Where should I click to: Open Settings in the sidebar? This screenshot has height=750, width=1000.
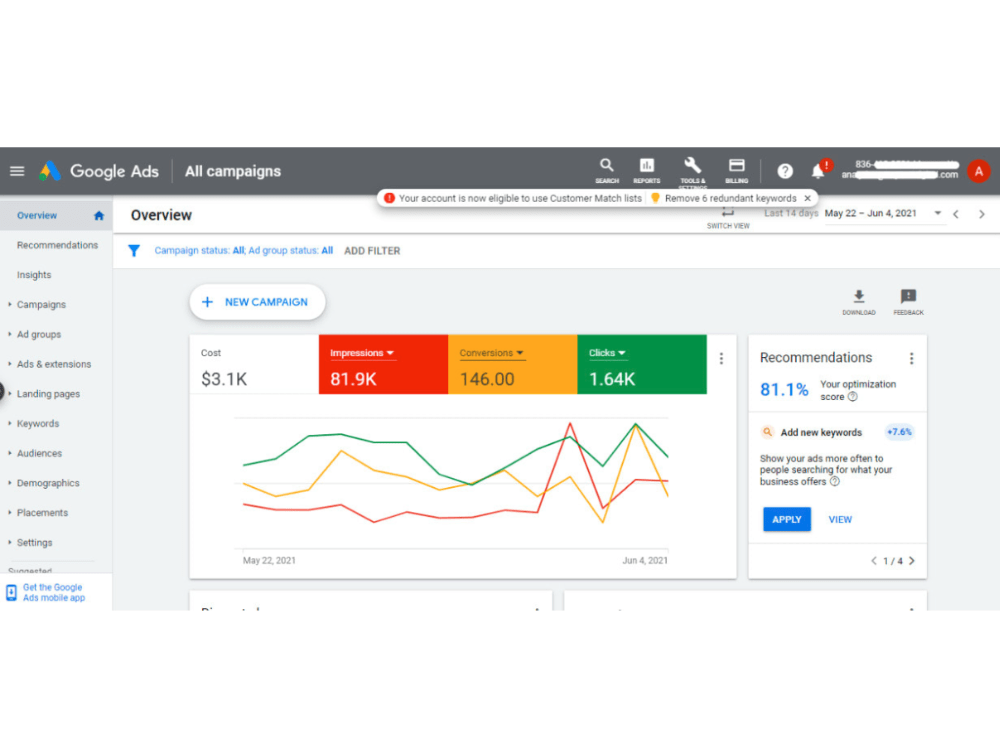coord(34,543)
